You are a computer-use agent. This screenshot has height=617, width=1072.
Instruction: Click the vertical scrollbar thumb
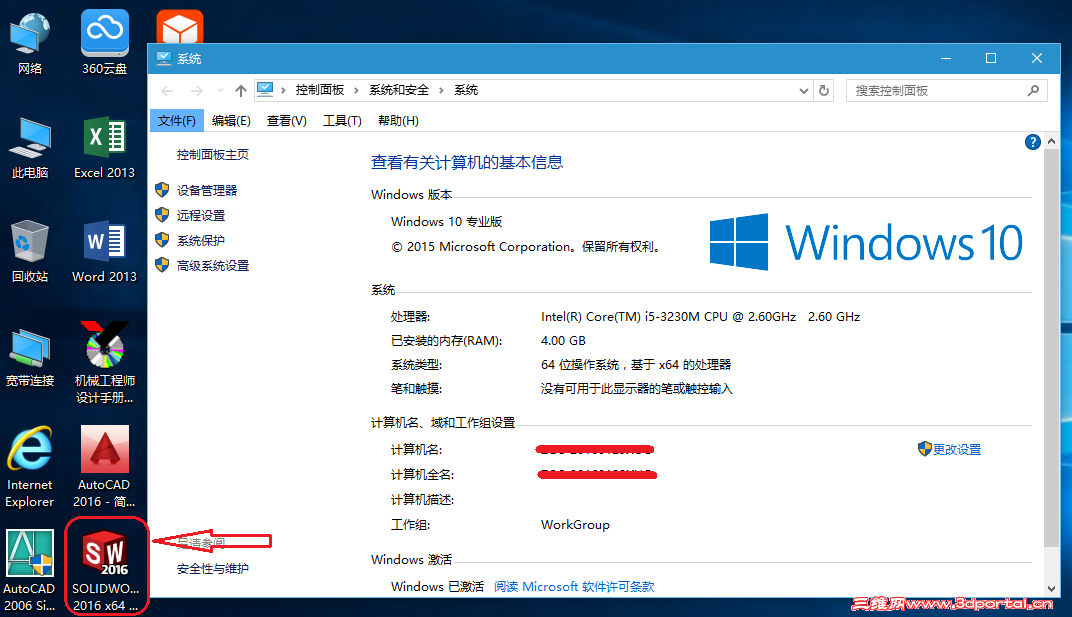click(1051, 347)
